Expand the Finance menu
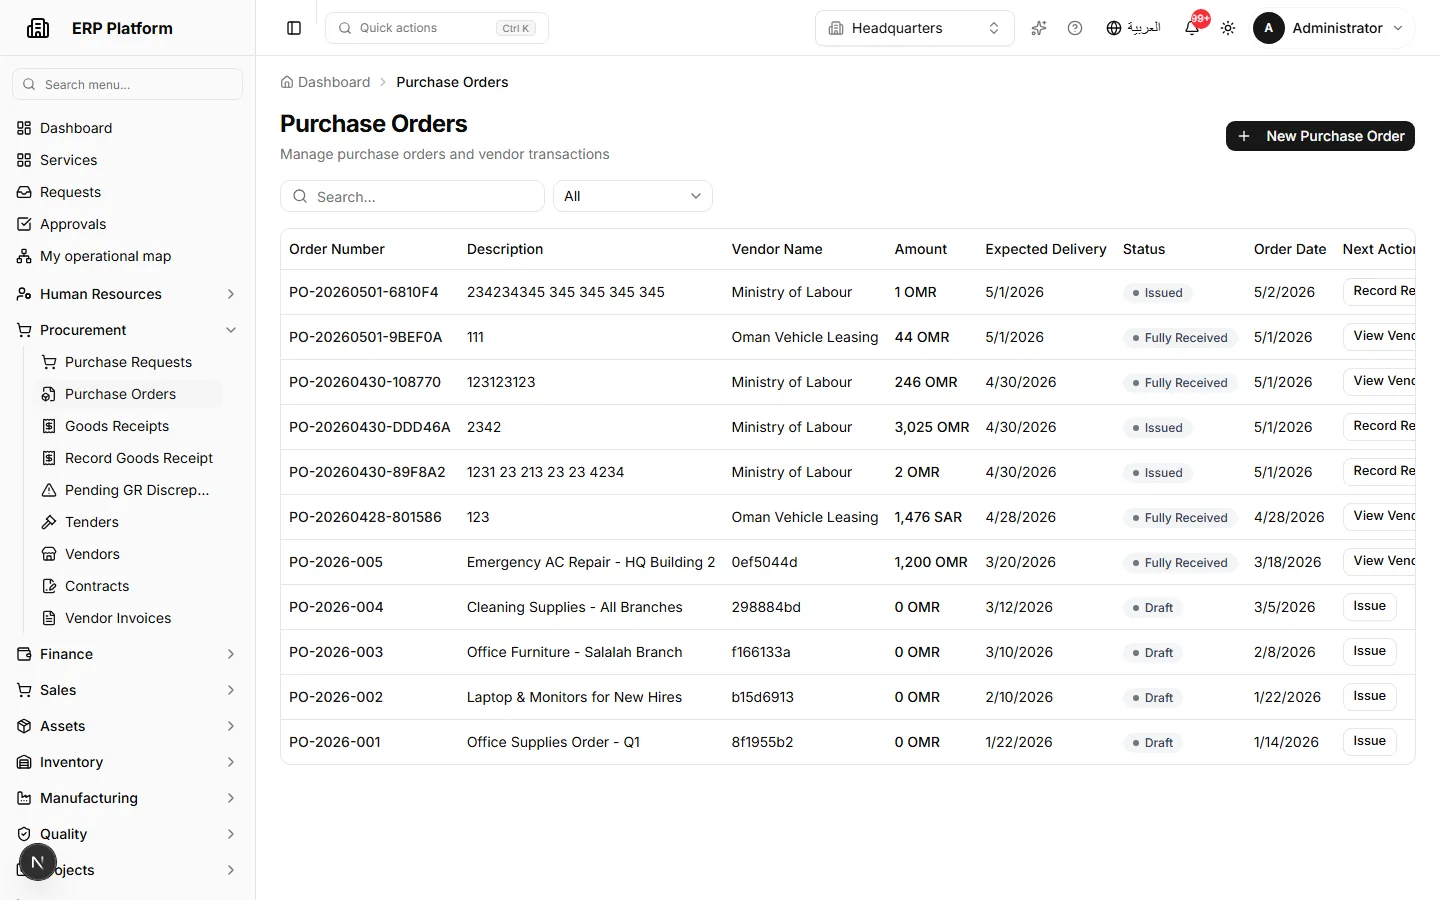This screenshot has height=900, width=1440. coord(128,654)
